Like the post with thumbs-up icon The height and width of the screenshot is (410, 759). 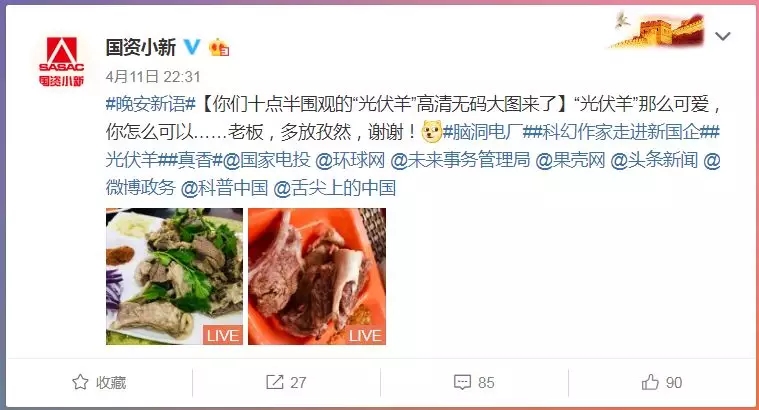pos(650,382)
